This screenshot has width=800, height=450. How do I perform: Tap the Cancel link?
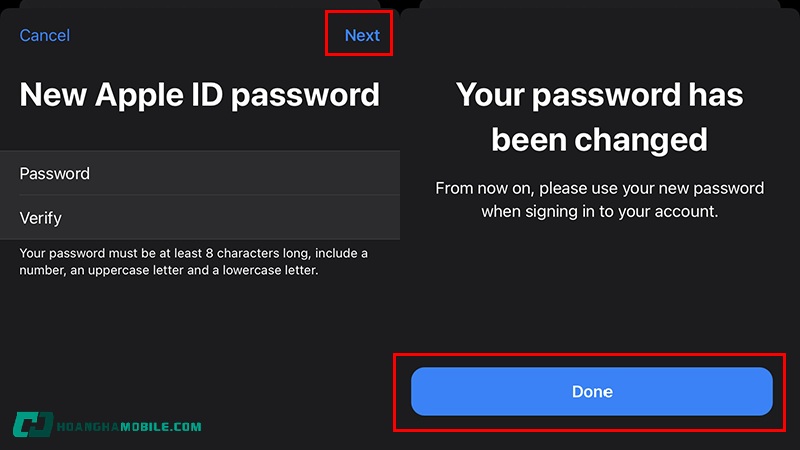(x=45, y=35)
